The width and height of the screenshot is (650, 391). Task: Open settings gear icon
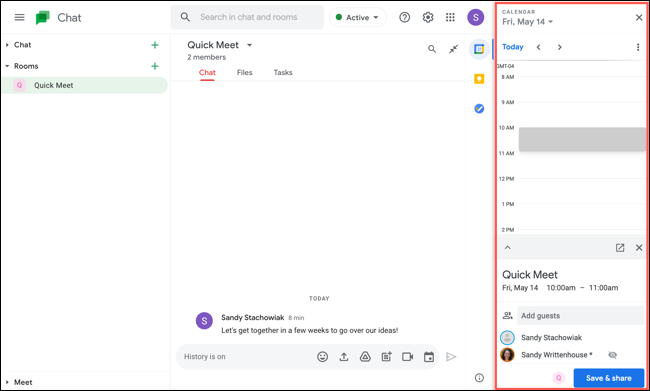428,17
